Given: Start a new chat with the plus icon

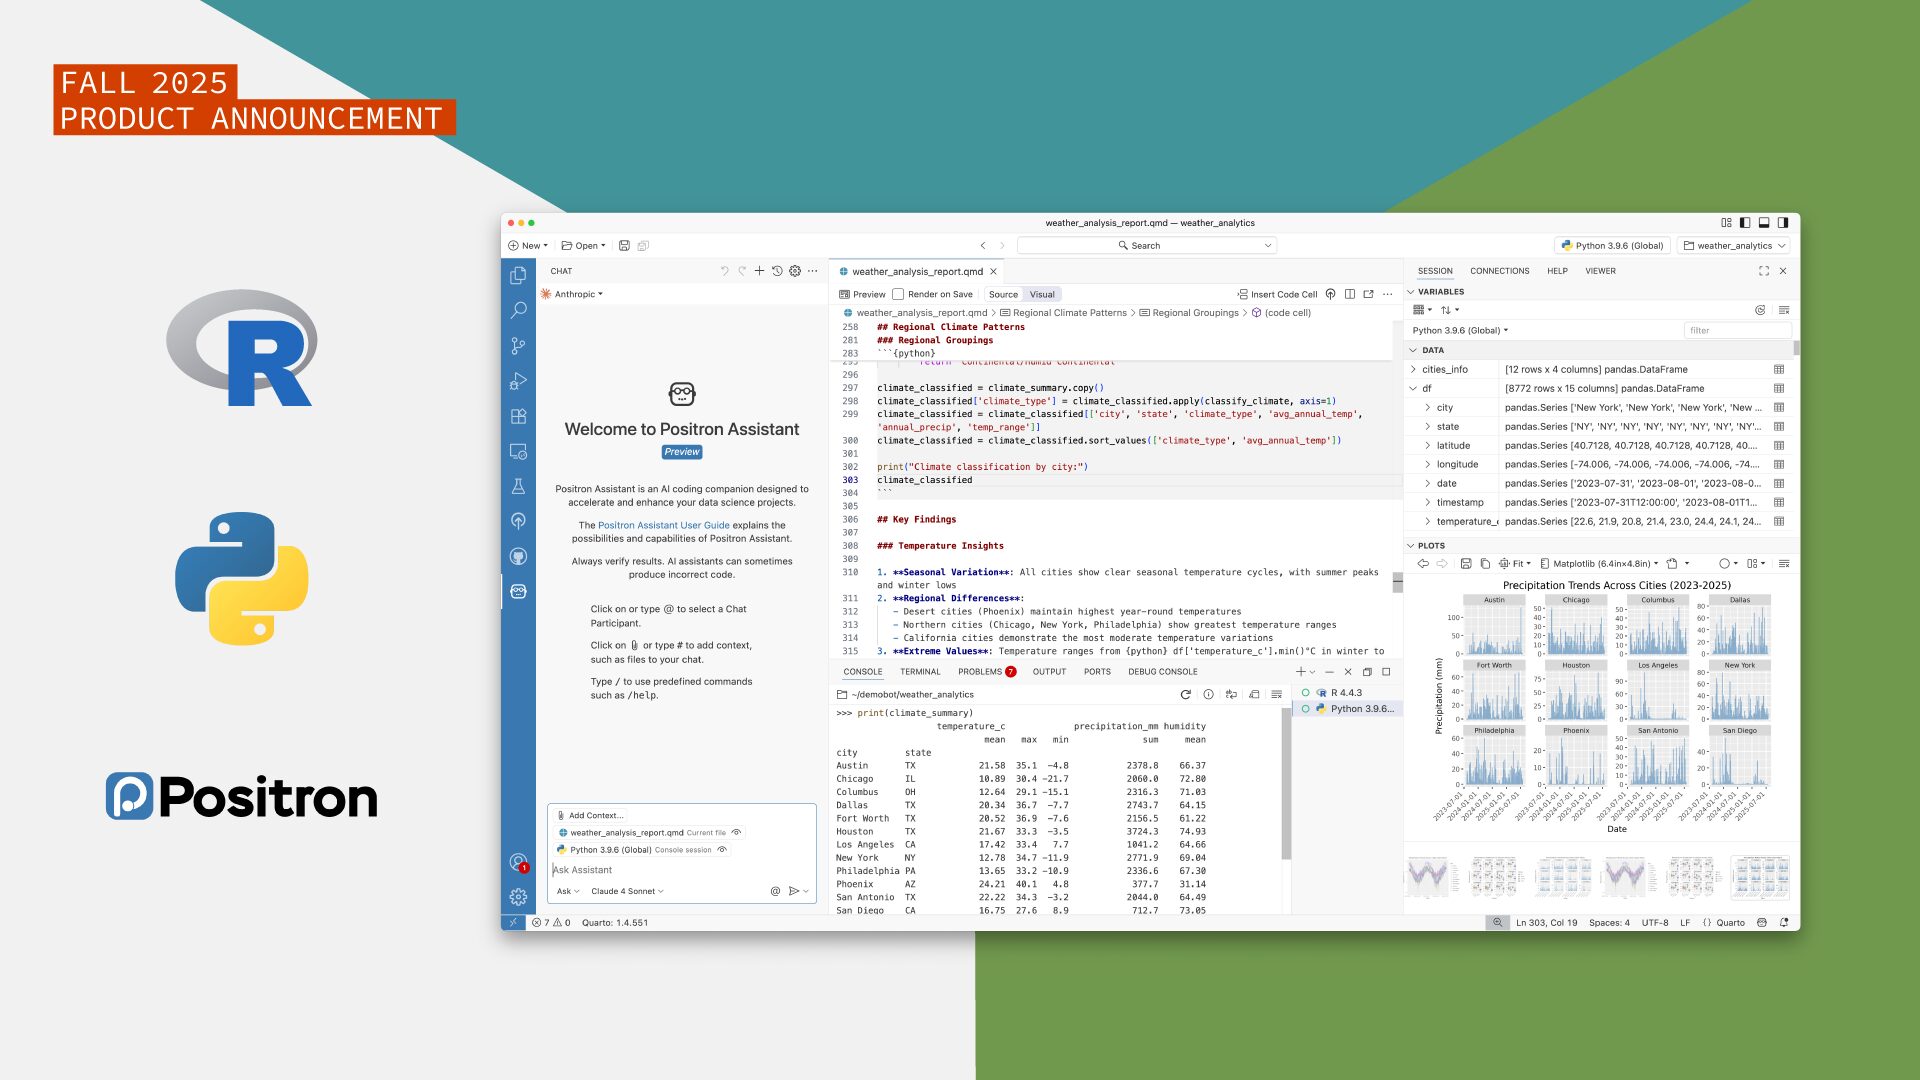Looking at the screenshot, I should [759, 271].
